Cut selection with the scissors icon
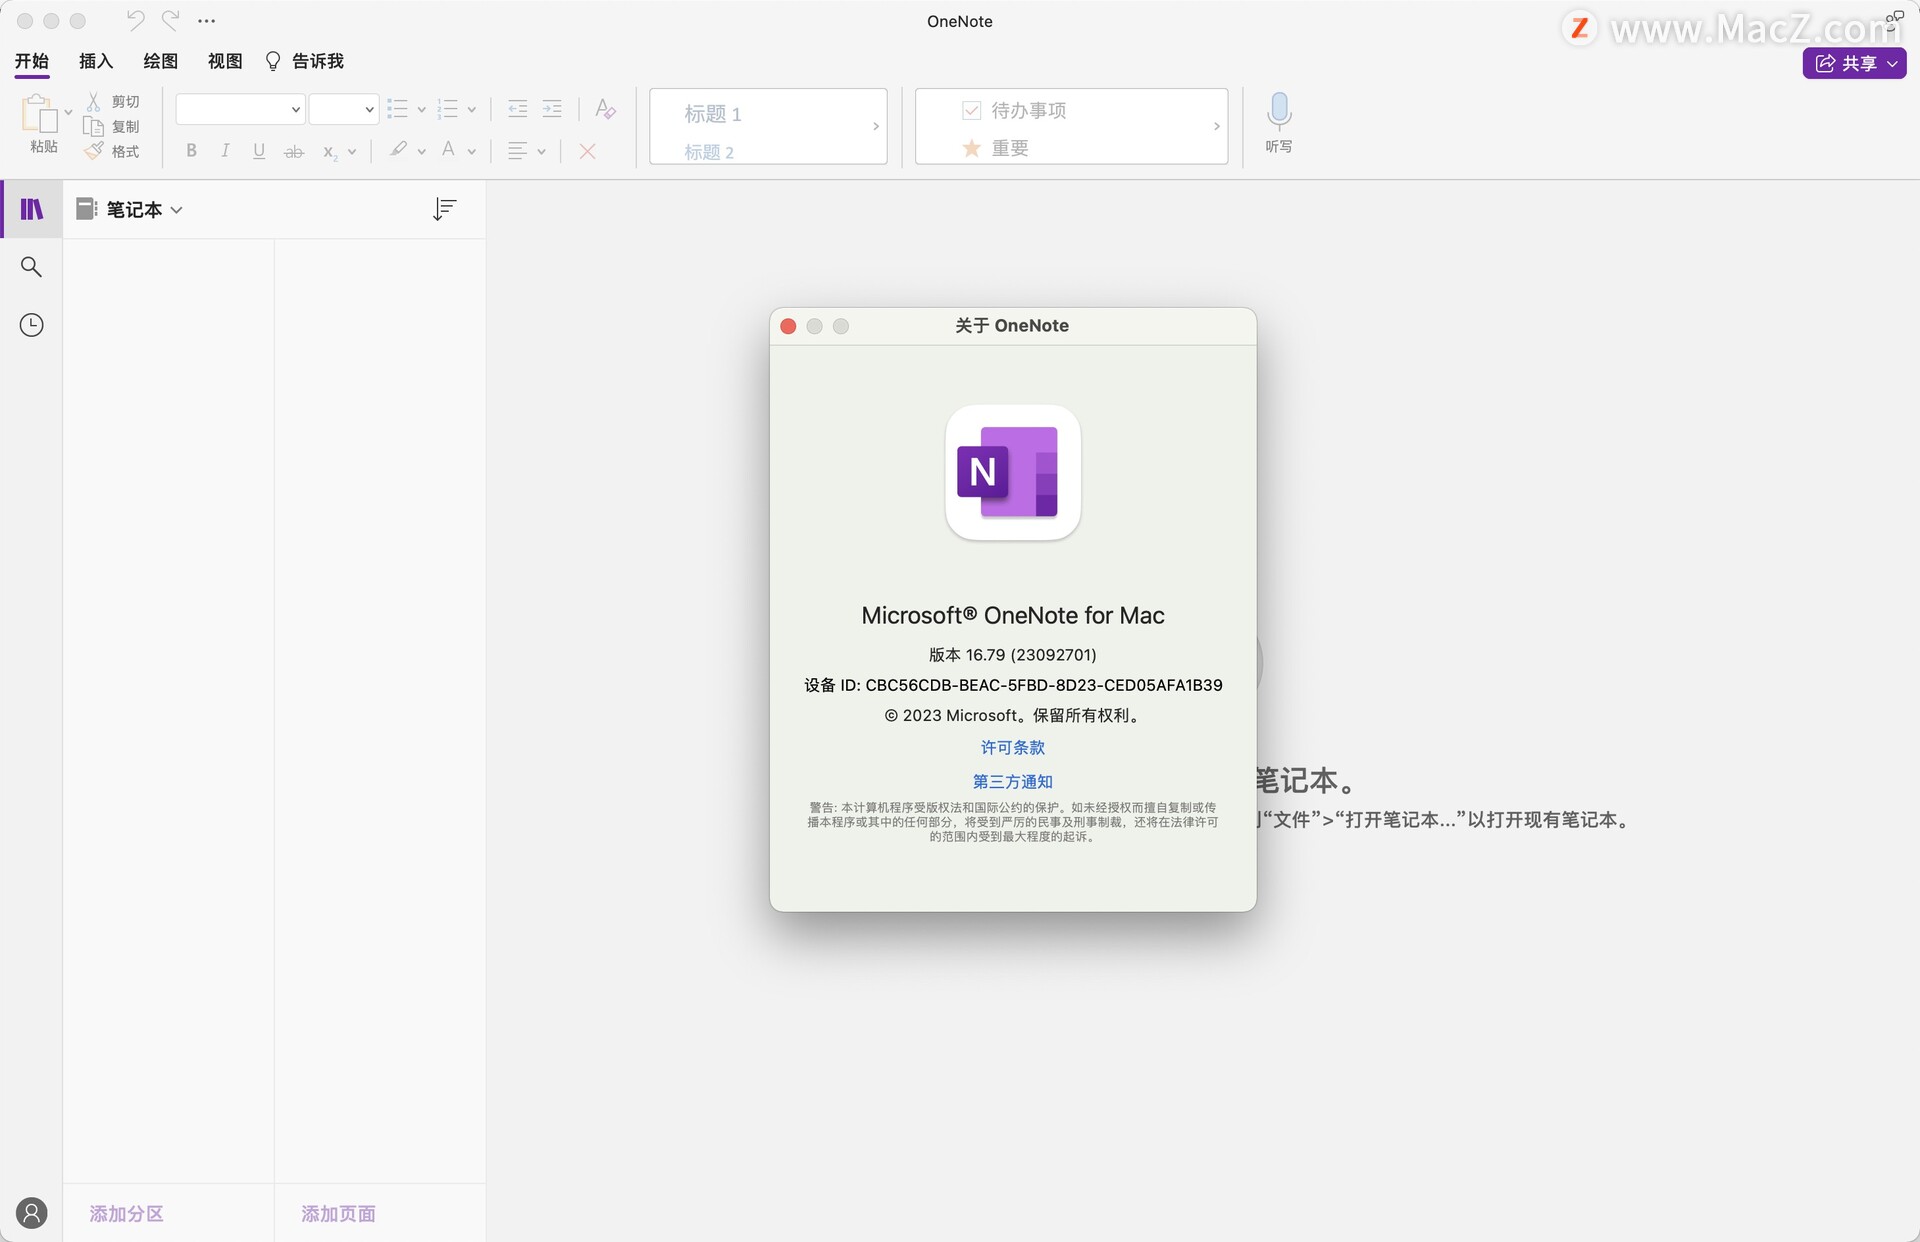Screen dimensions: 1920x1242 93,102
